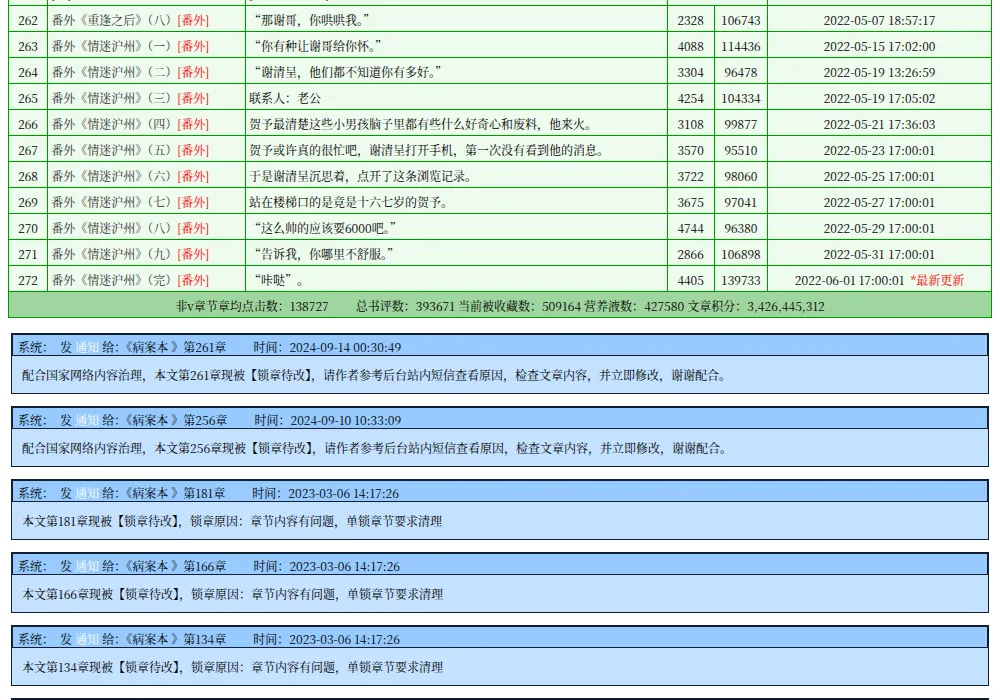
Task: Click word count 3722 in row 268
Action: point(691,177)
